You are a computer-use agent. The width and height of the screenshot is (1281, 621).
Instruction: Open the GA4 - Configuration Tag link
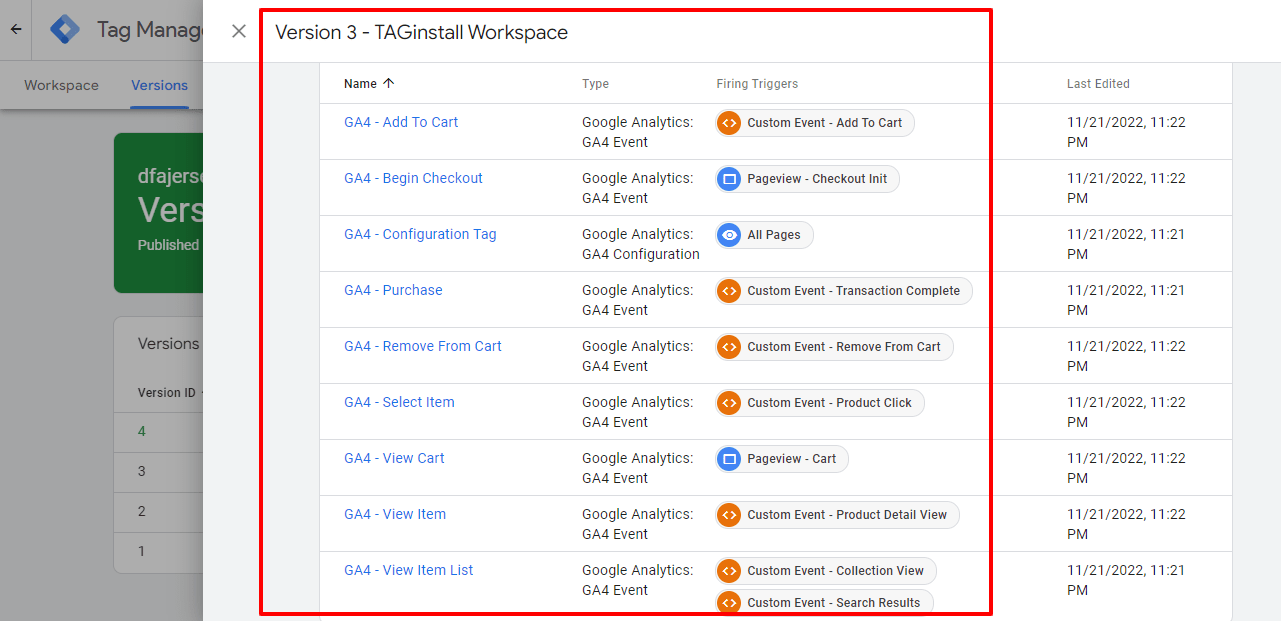[x=420, y=234]
